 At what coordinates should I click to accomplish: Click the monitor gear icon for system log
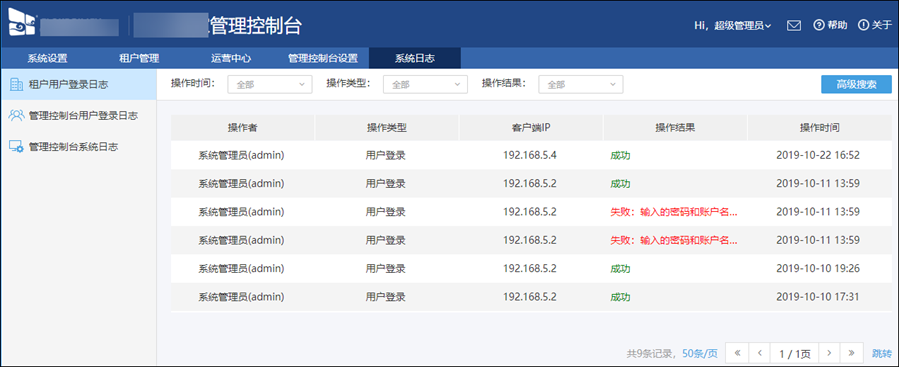[17, 147]
